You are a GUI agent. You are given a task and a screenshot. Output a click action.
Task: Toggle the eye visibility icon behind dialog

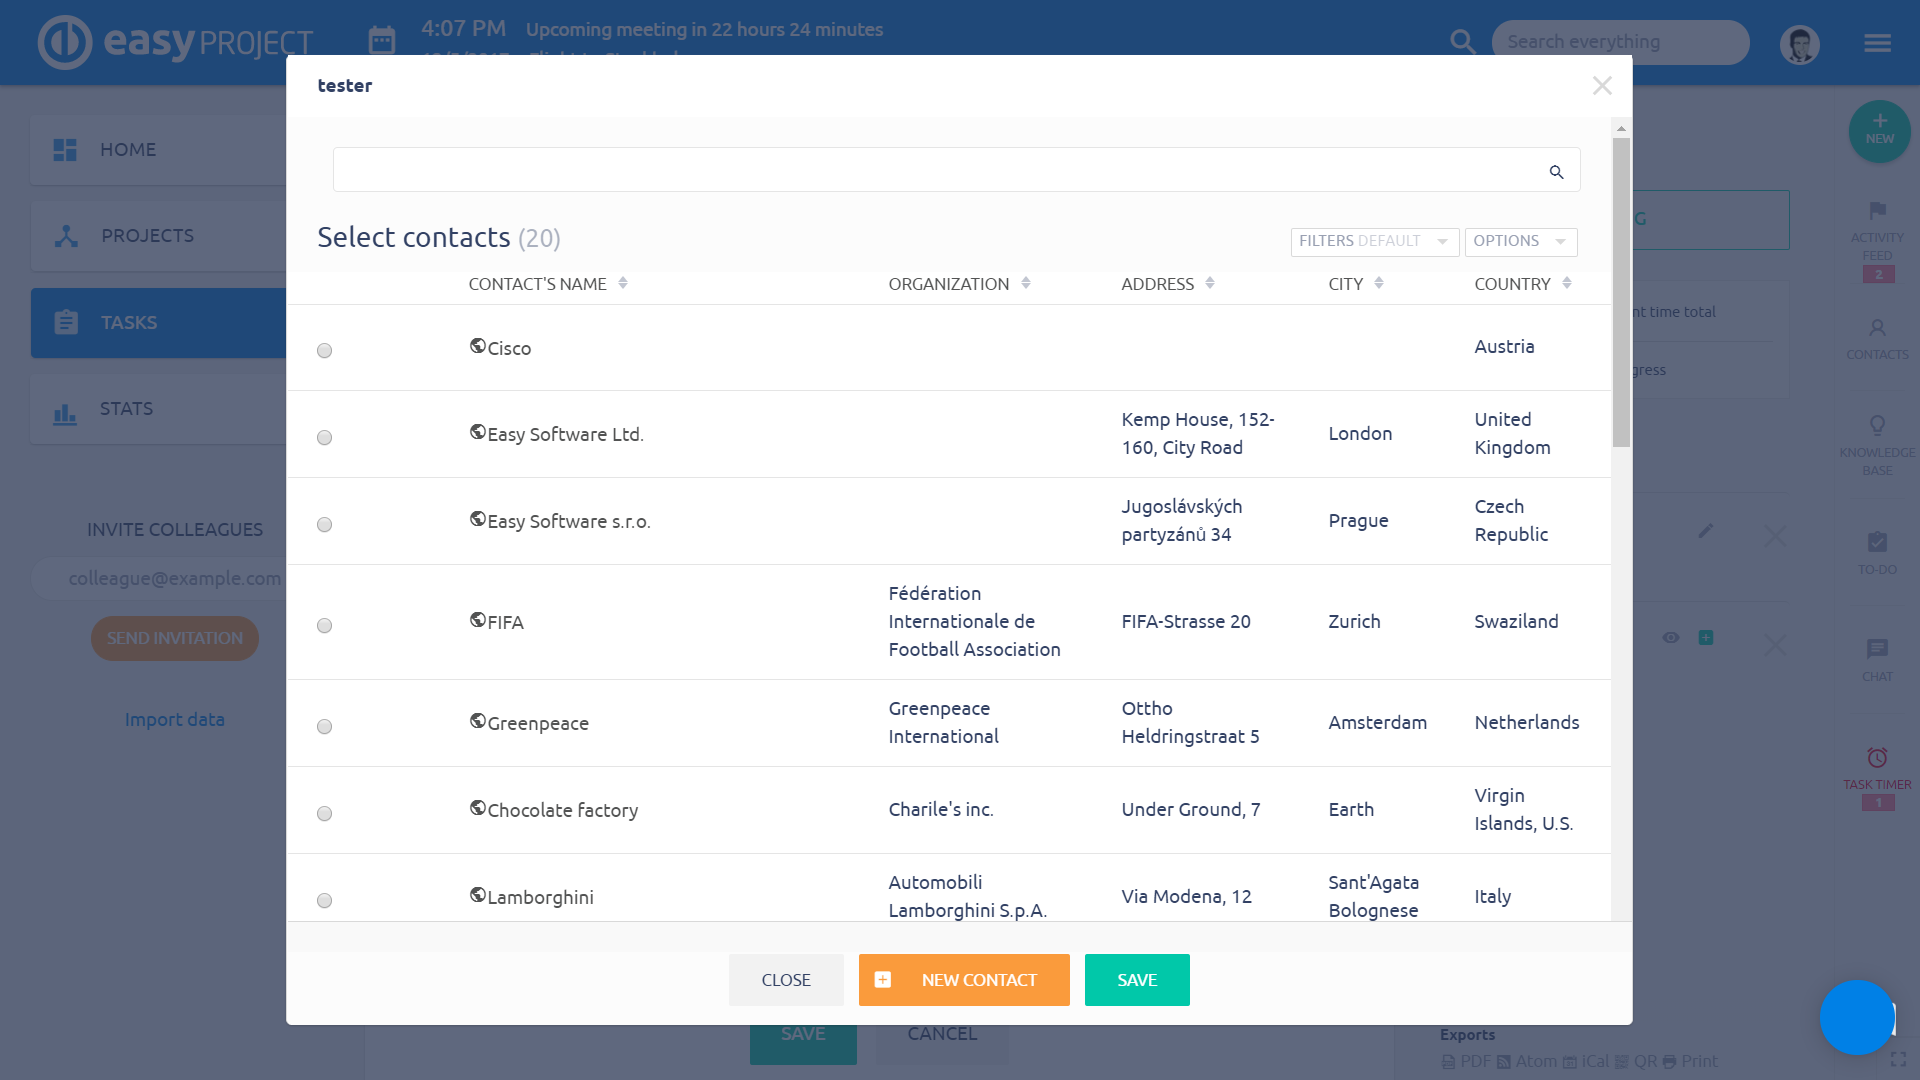coord(1671,638)
